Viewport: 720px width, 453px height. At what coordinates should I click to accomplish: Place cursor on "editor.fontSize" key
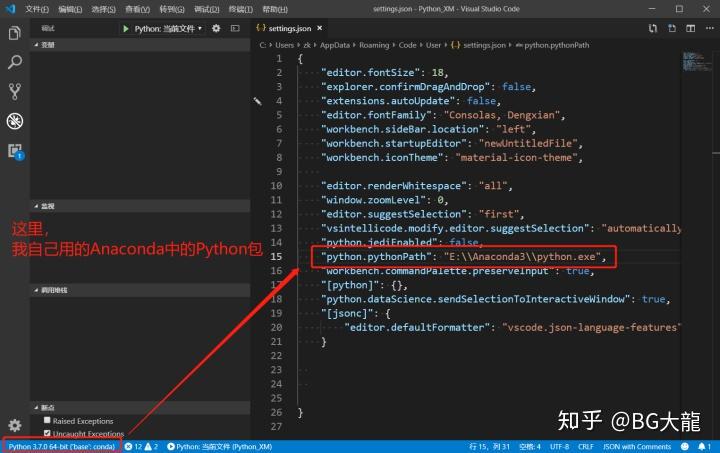[x=370, y=73]
